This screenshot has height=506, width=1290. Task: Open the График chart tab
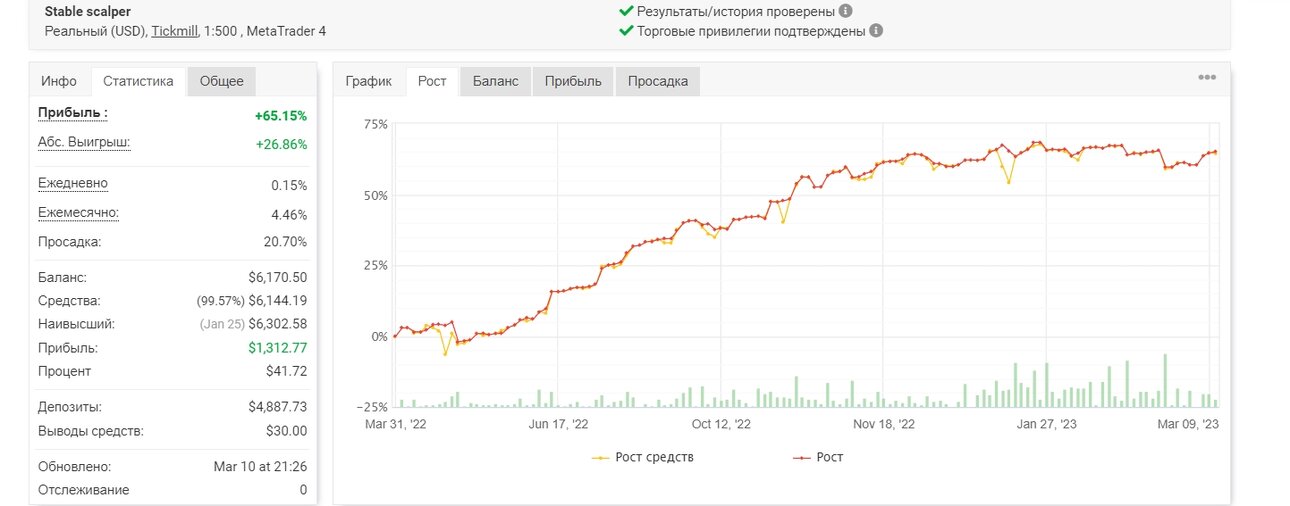(x=369, y=81)
